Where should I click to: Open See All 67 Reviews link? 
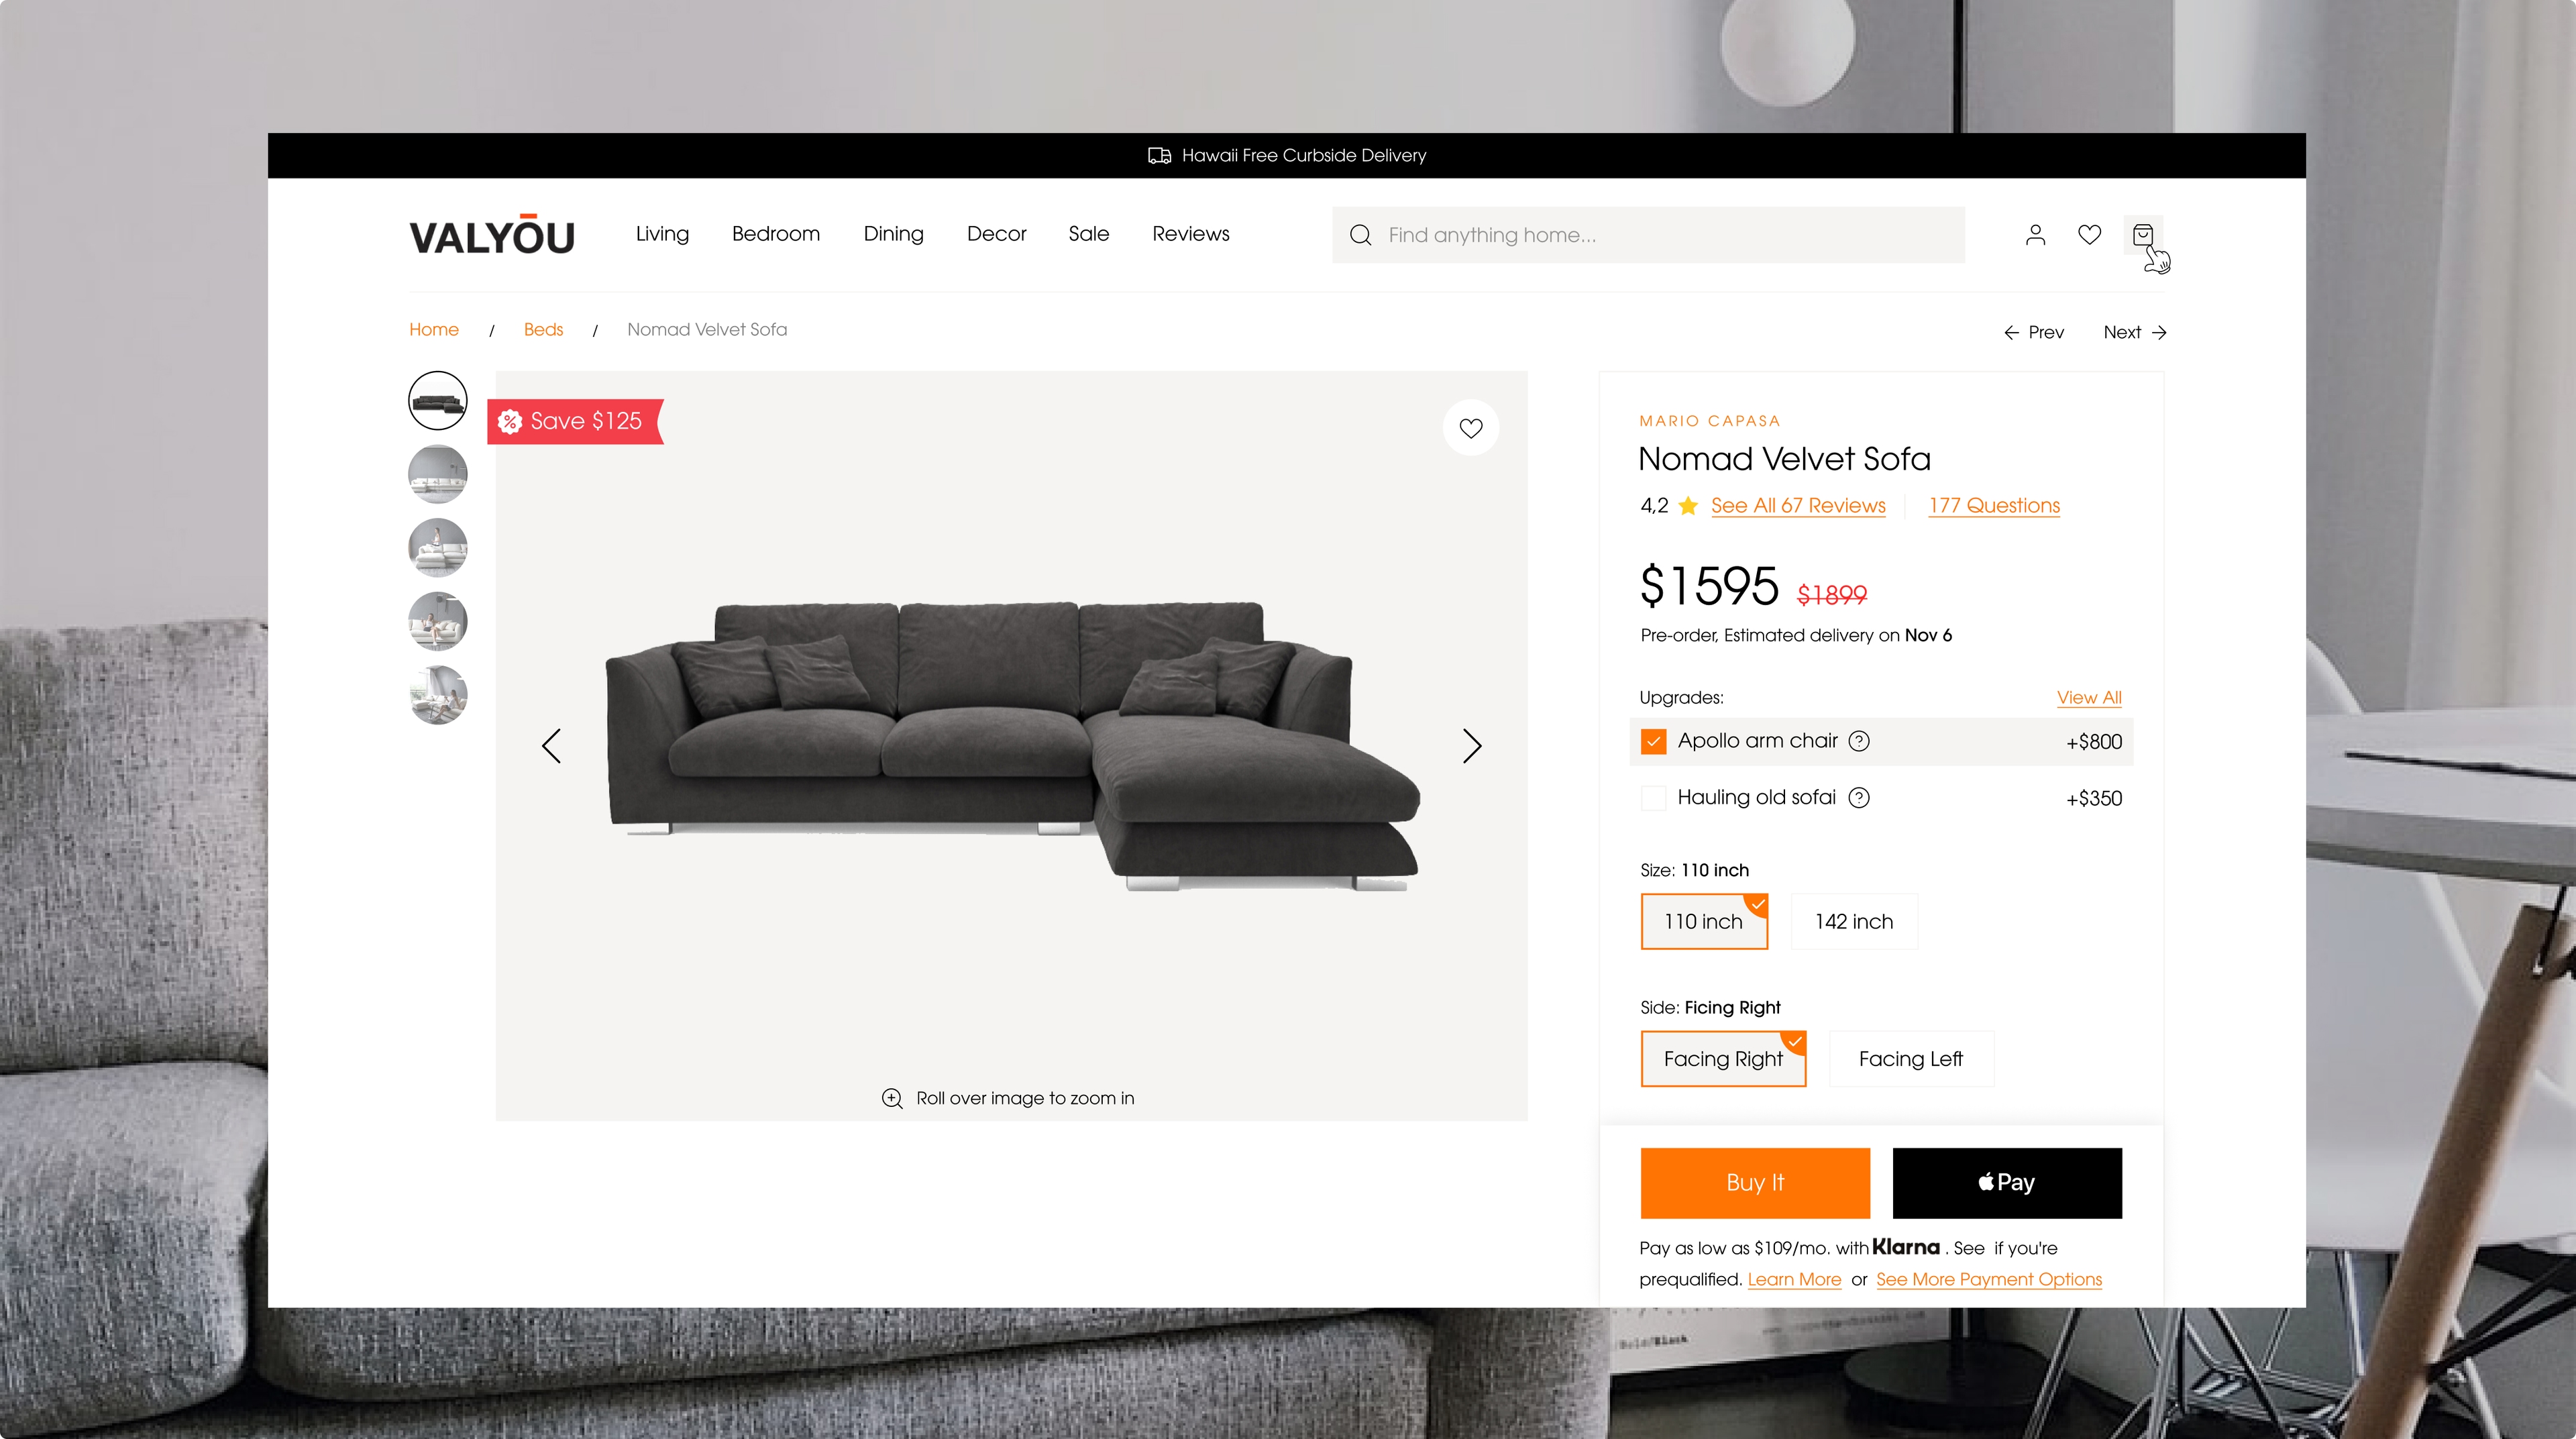[x=1798, y=506]
